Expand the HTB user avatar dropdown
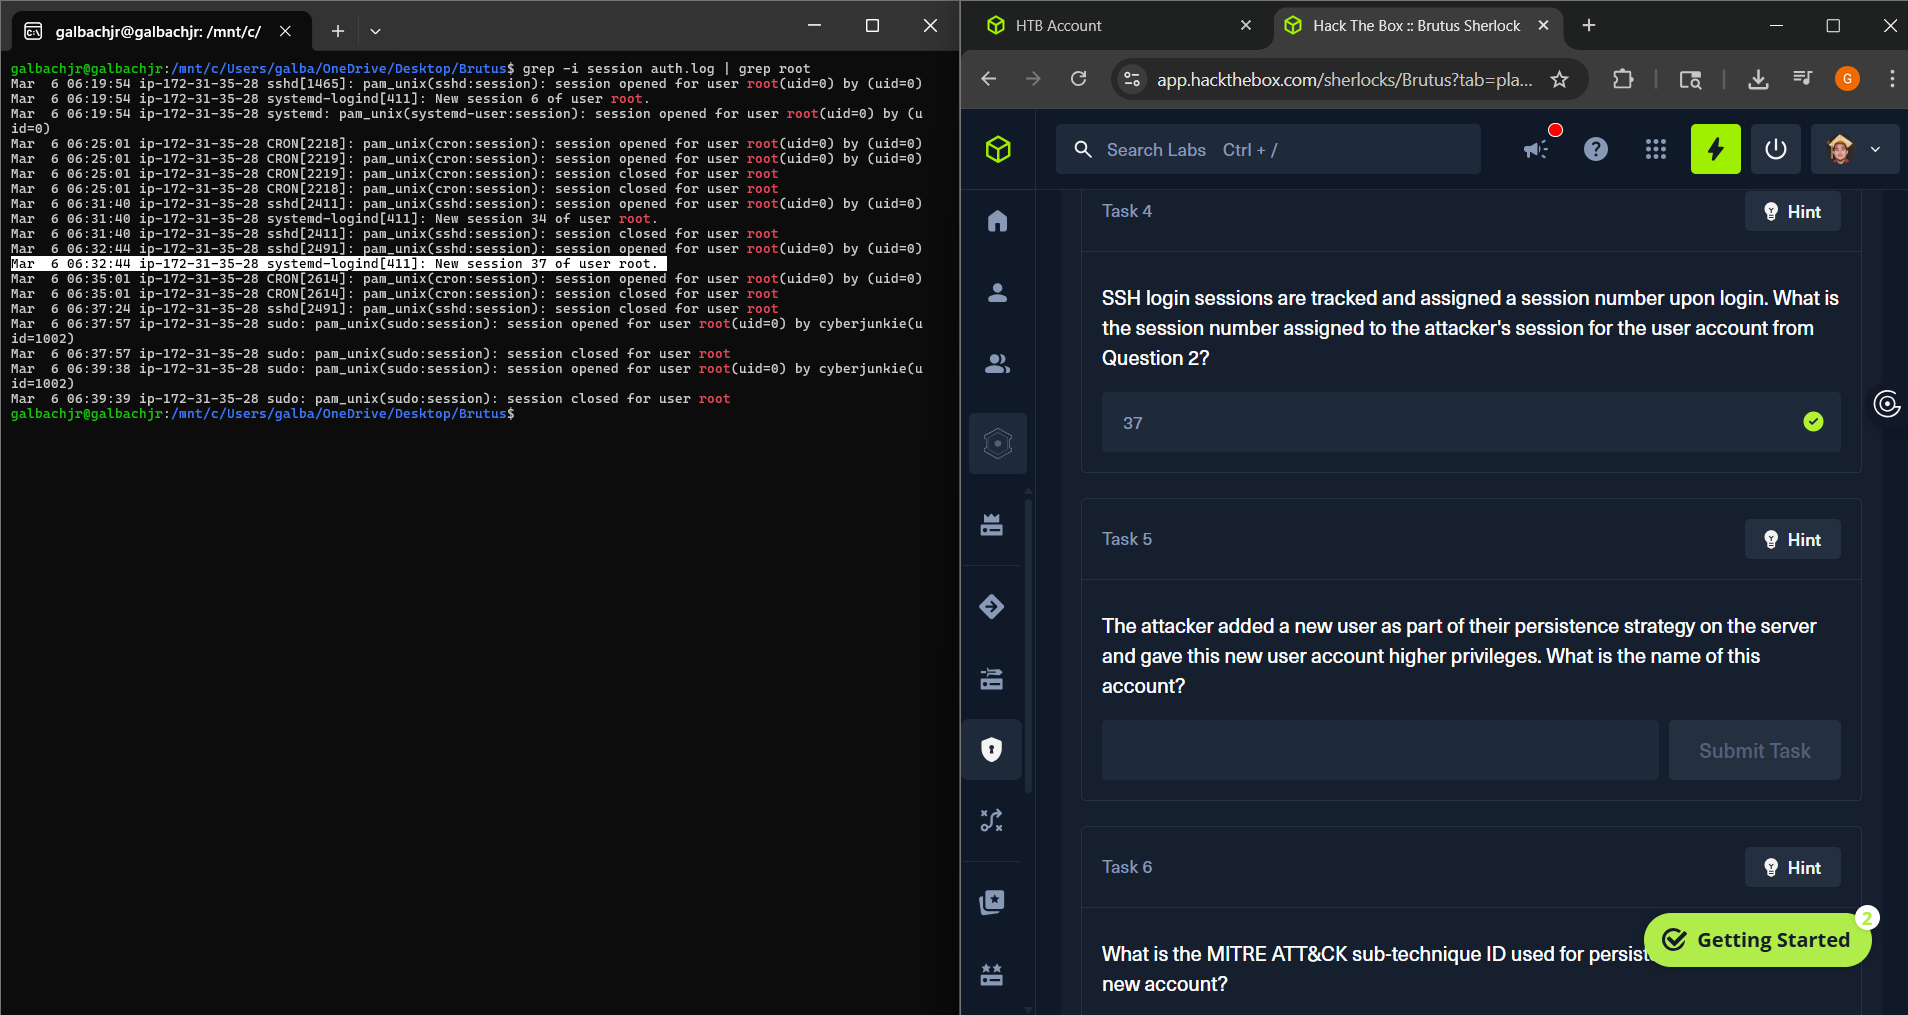The width and height of the screenshot is (1908, 1015). coord(1855,149)
